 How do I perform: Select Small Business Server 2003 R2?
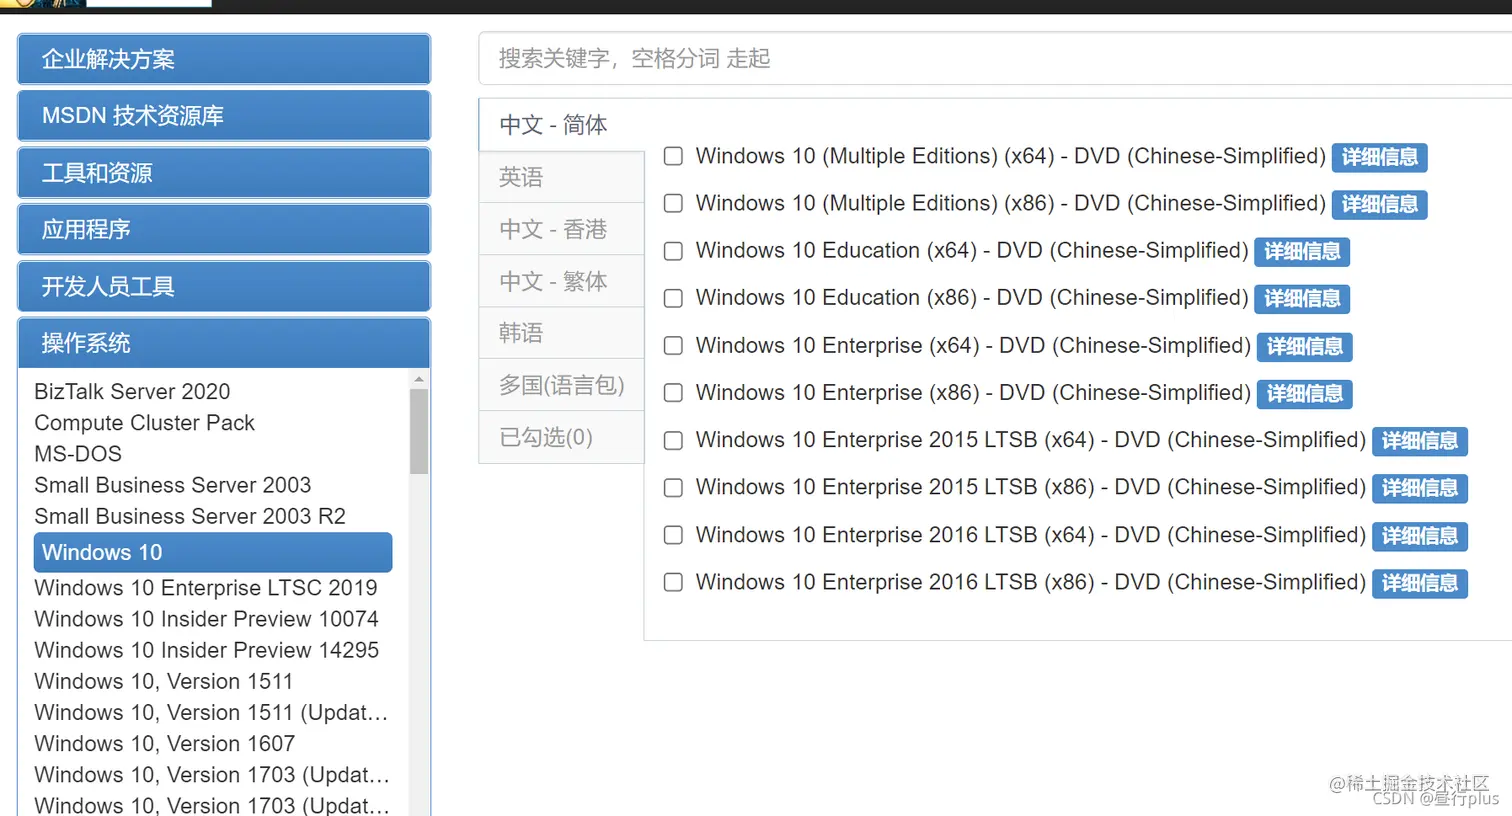[190, 516]
